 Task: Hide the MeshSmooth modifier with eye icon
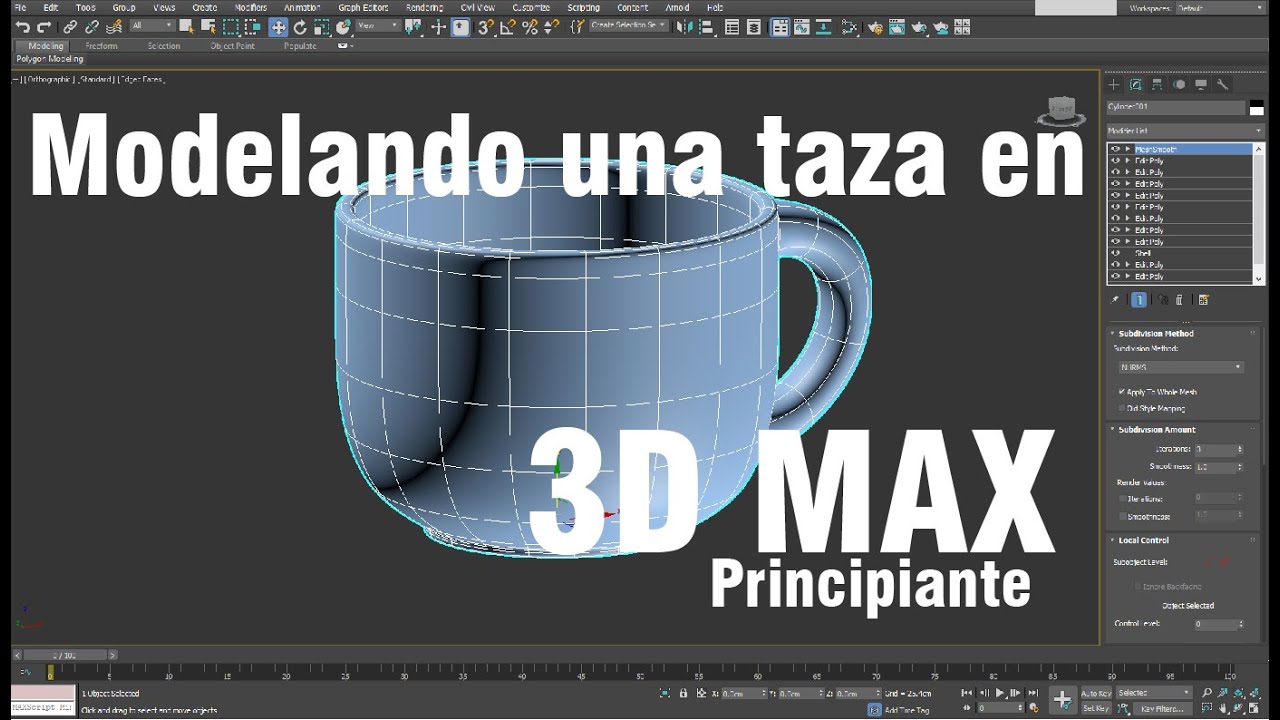1115,149
